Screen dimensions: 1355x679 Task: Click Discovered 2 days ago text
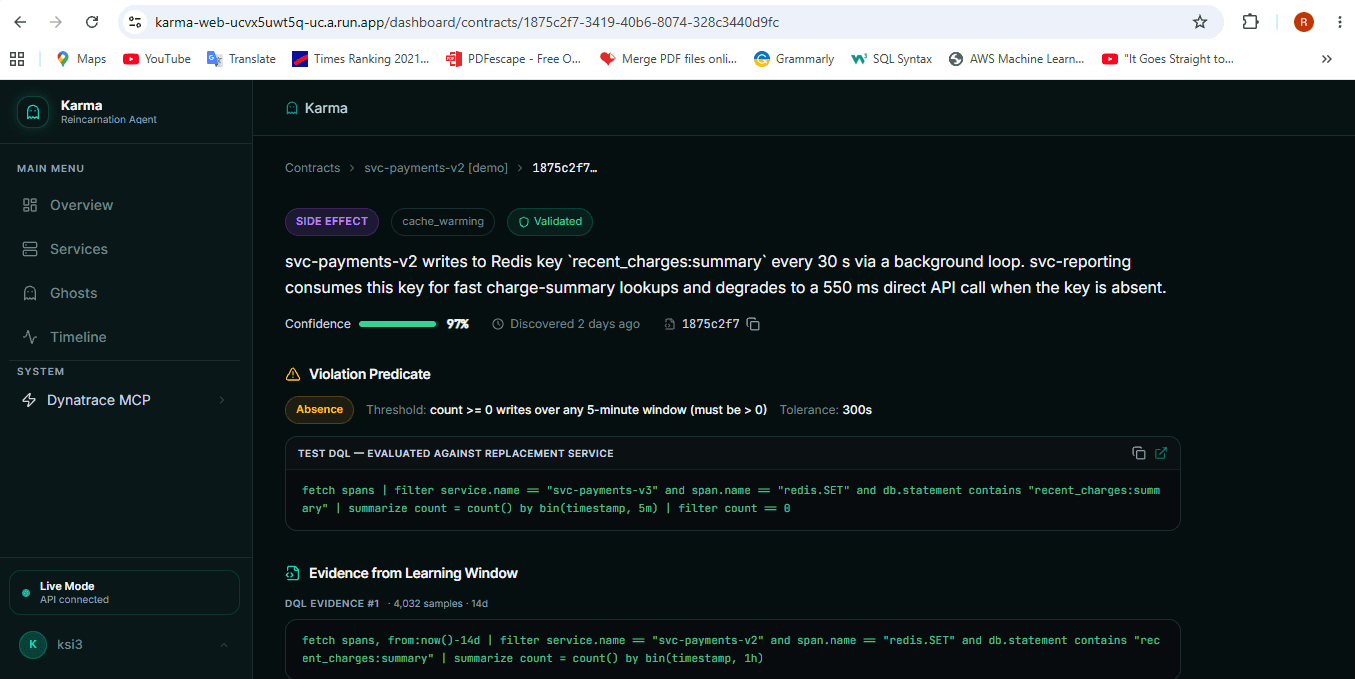(x=575, y=324)
